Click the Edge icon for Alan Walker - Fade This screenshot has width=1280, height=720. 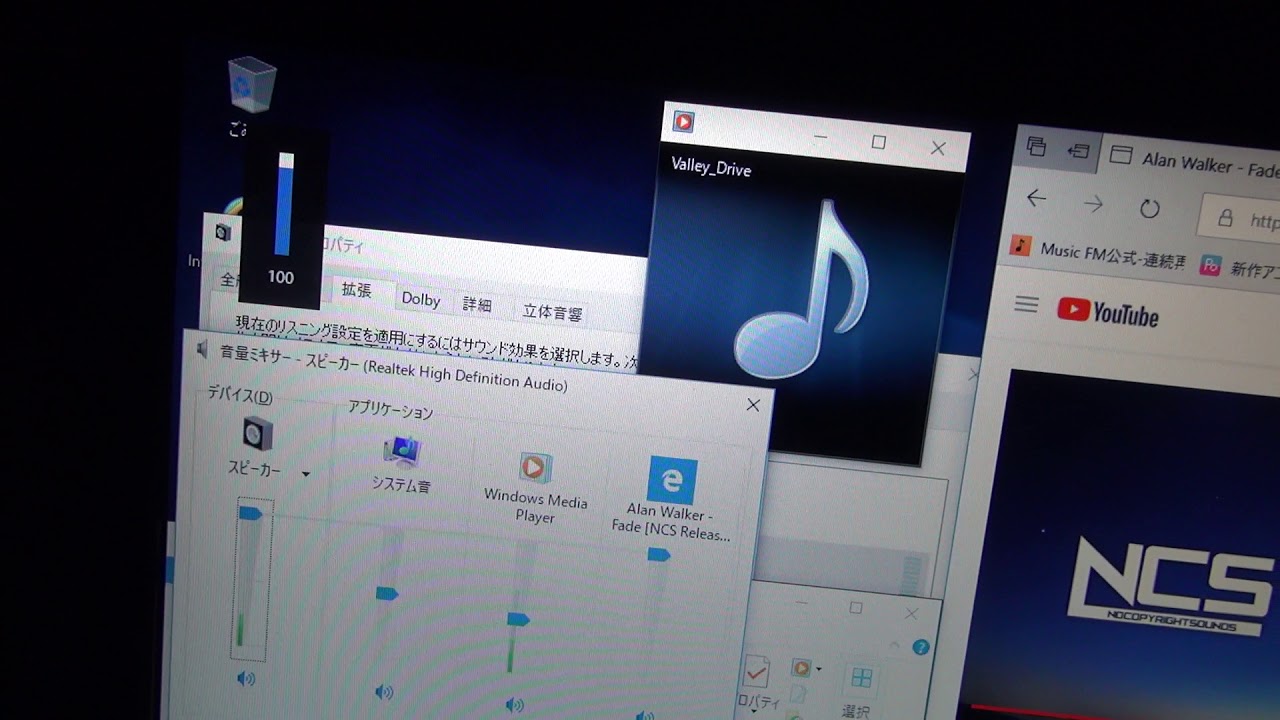click(672, 480)
